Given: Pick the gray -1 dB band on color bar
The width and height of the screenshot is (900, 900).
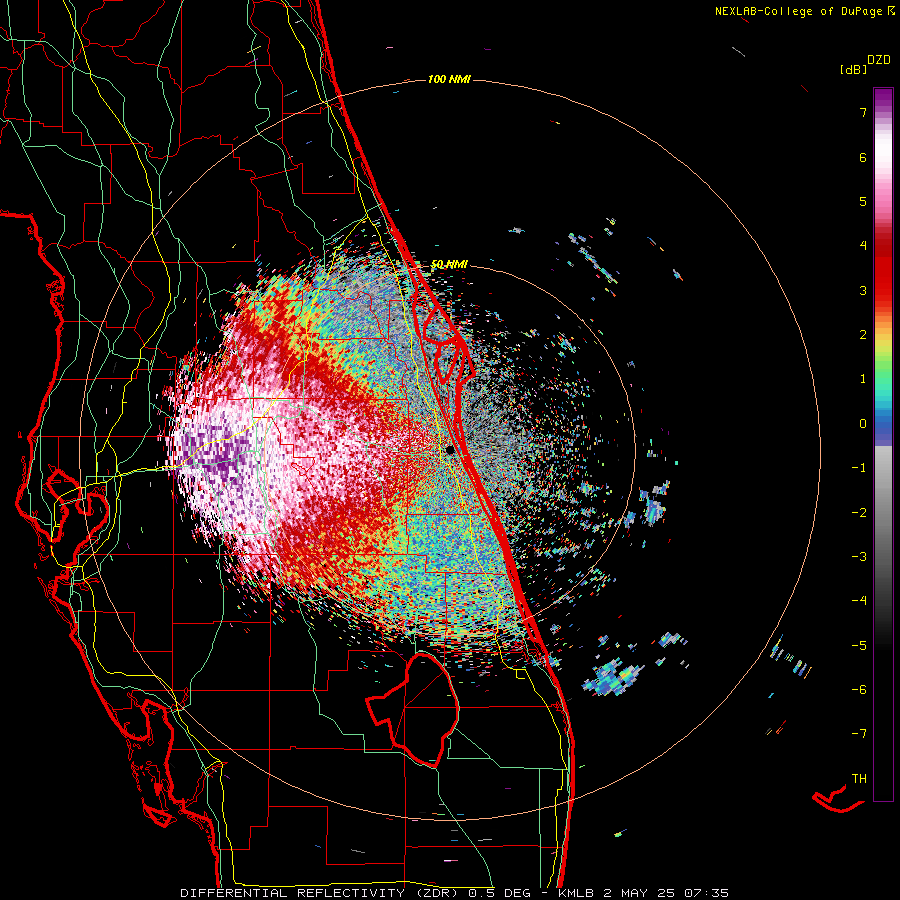Looking at the screenshot, I should 883,468.
